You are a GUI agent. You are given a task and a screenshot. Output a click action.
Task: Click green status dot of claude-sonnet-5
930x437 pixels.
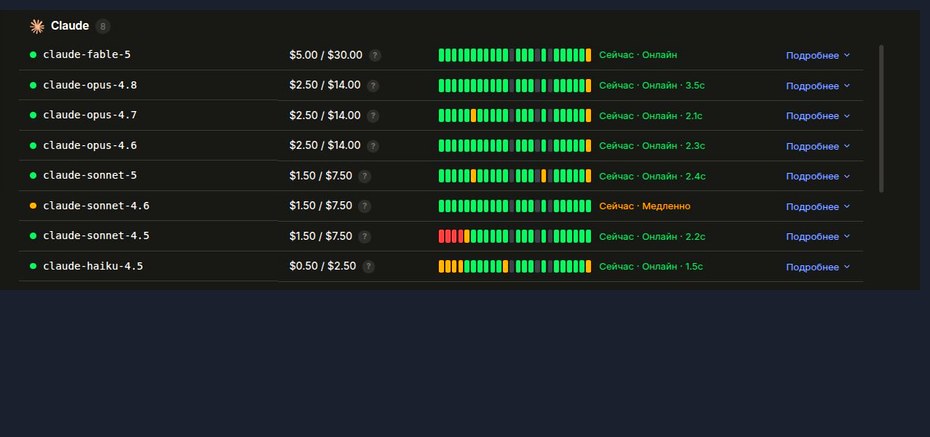click(x=33, y=176)
